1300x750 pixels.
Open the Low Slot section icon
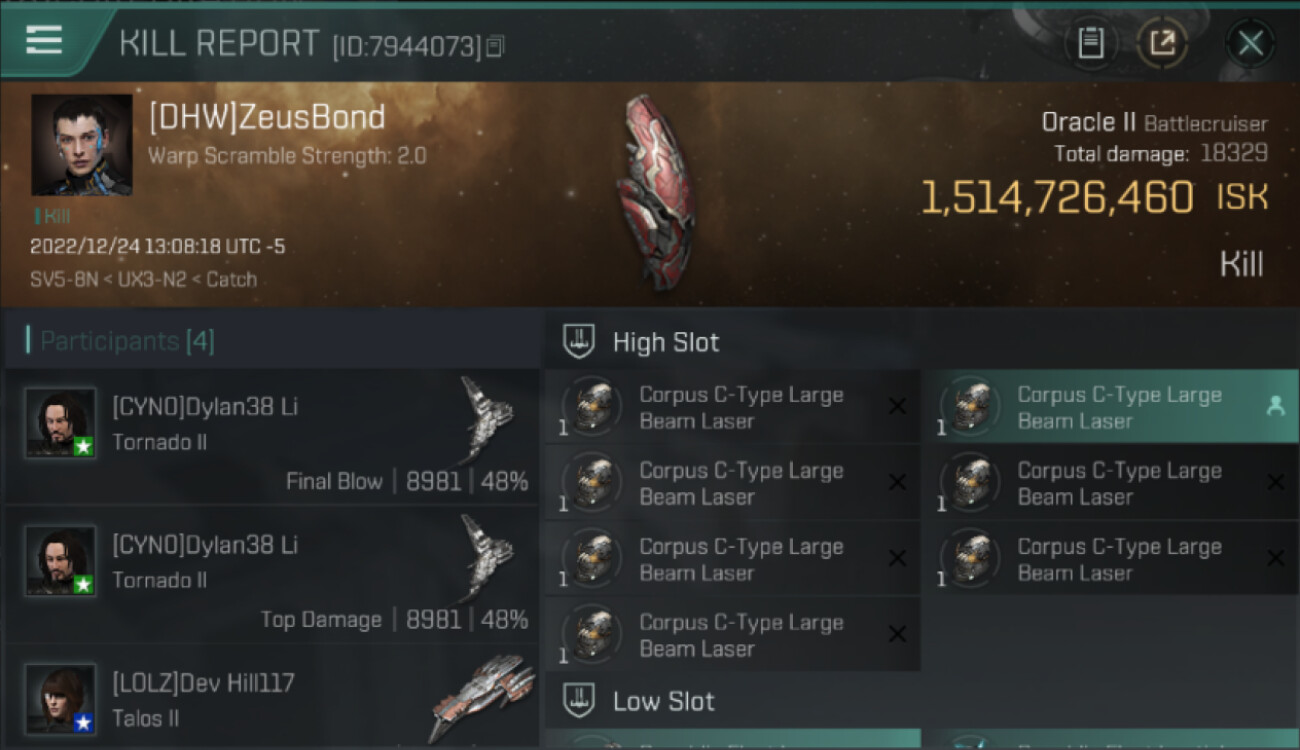580,700
